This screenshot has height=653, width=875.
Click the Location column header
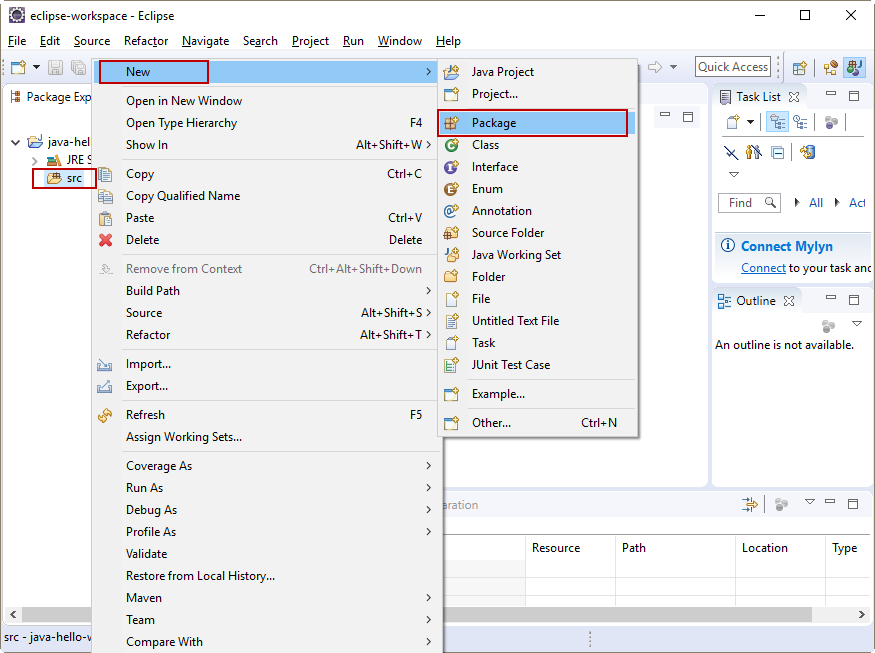pyautogui.click(x=780, y=548)
